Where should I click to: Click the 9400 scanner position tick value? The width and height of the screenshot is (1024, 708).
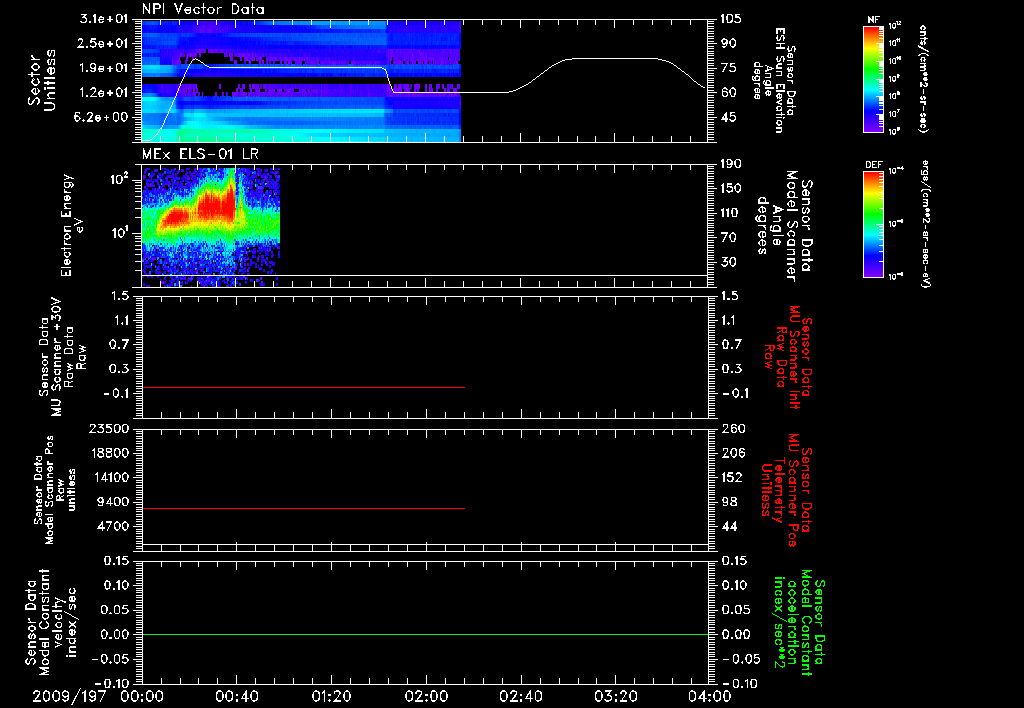113,502
